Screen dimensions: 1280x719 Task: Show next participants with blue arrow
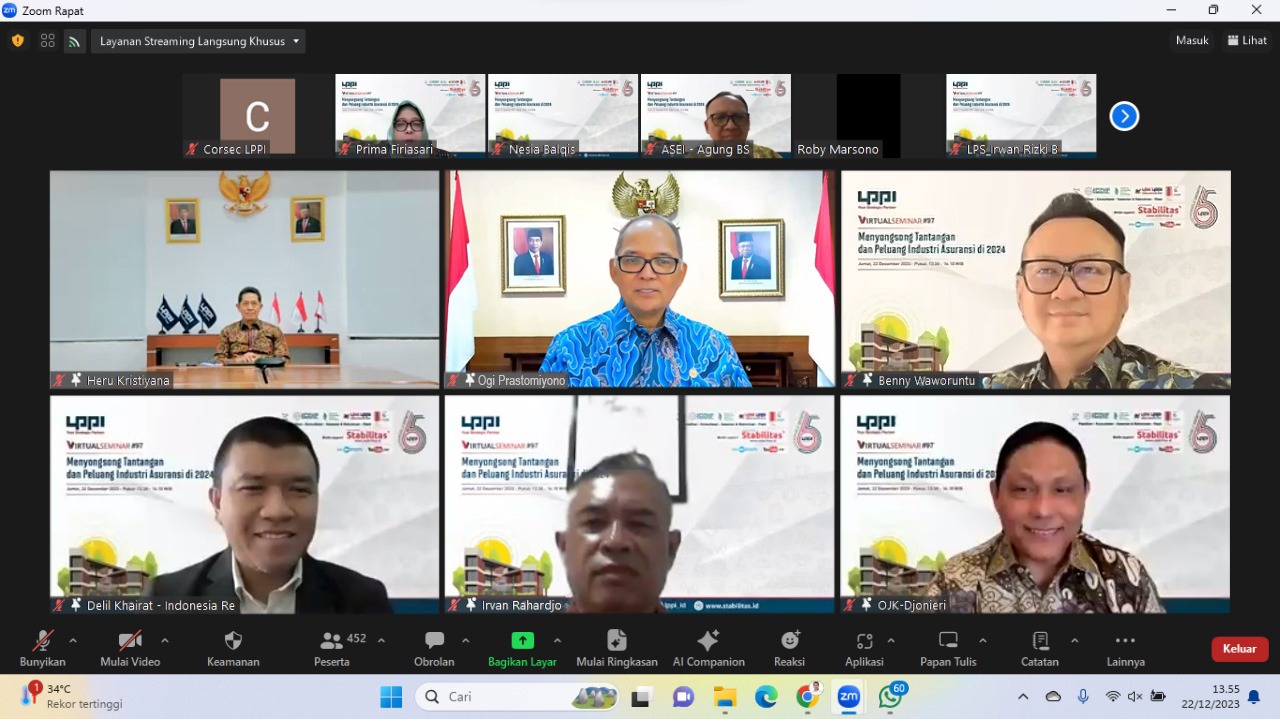tap(1124, 116)
